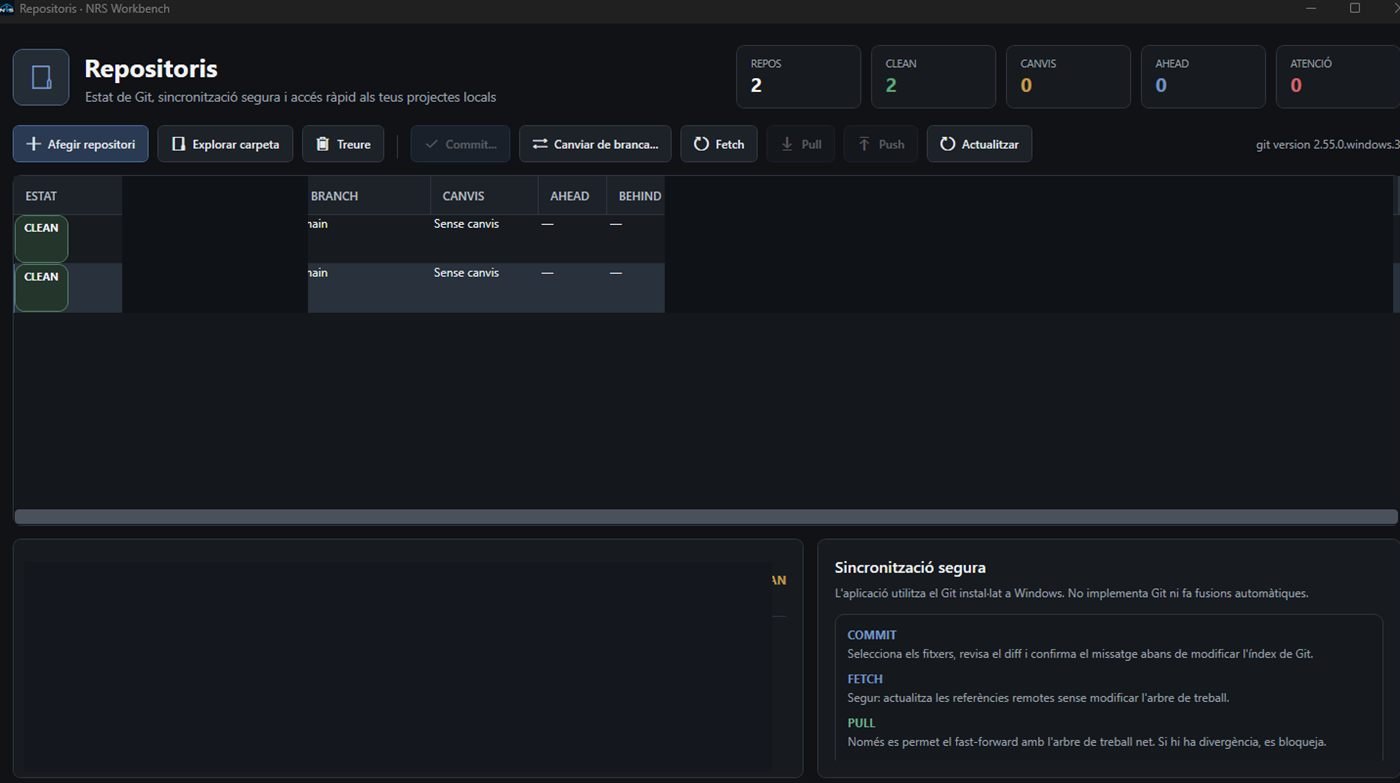
Task: Refresh list with Actualitzar button
Action: click(979, 144)
